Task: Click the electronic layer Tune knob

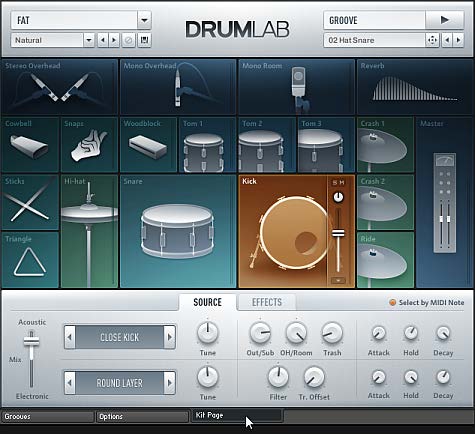Action: pyautogui.click(x=208, y=377)
